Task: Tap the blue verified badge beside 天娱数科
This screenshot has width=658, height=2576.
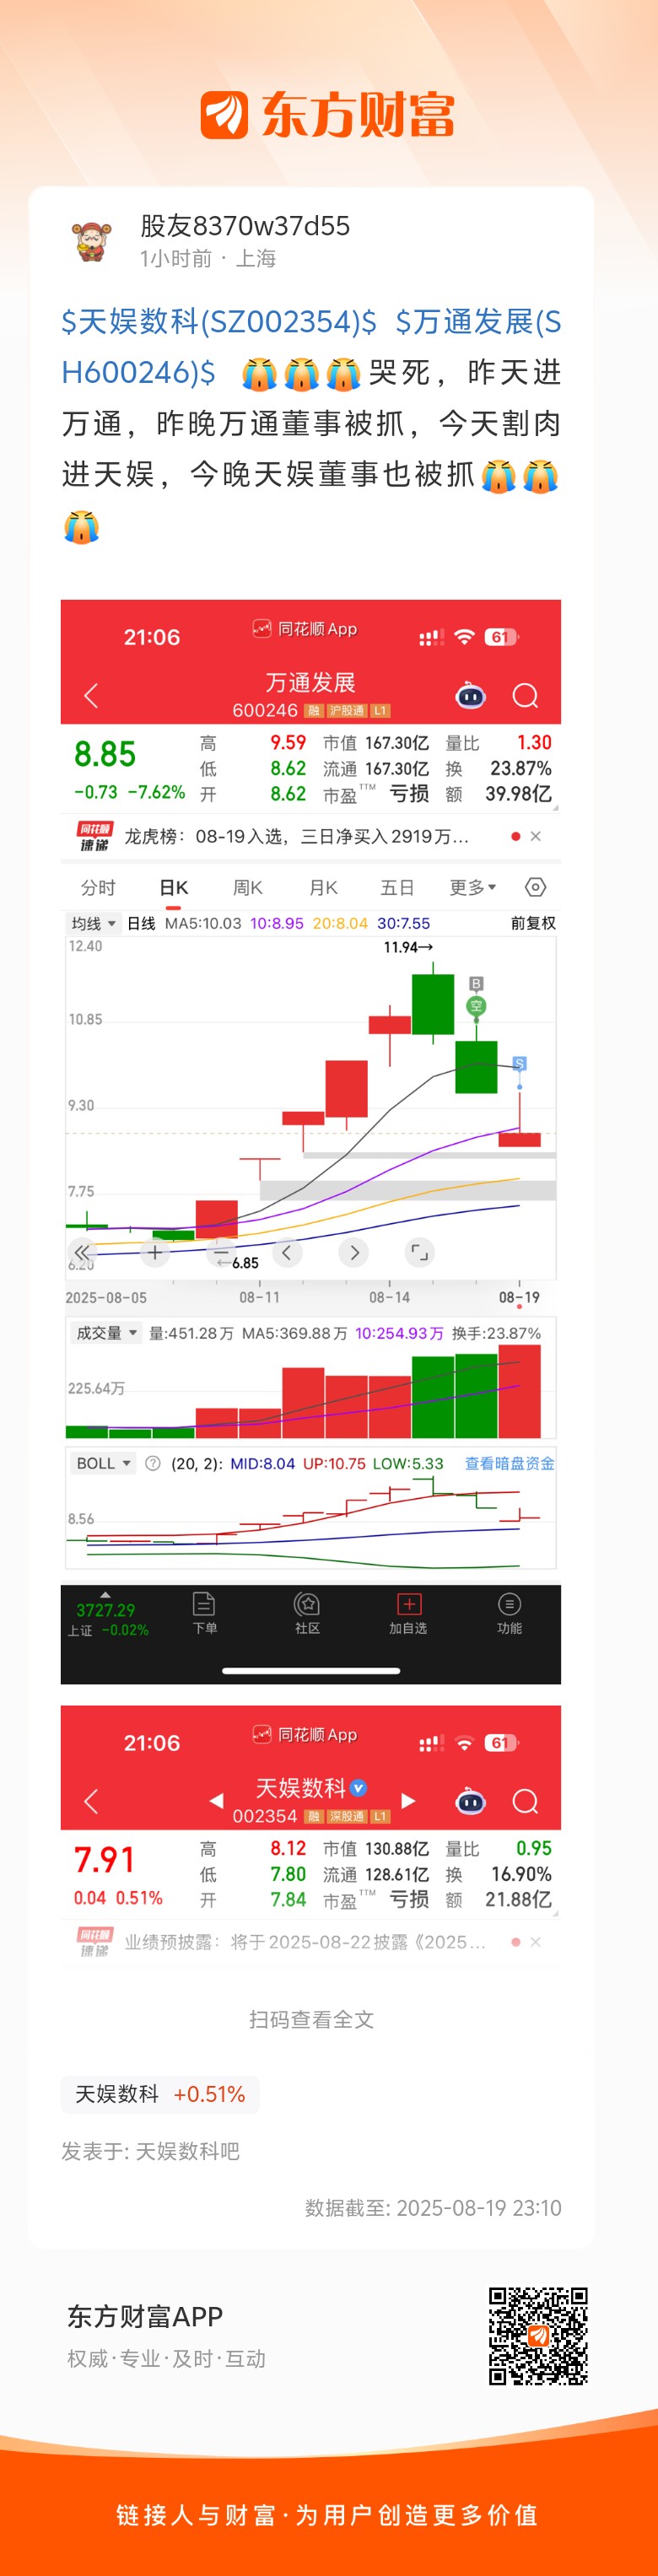Action: (x=359, y=1787)
